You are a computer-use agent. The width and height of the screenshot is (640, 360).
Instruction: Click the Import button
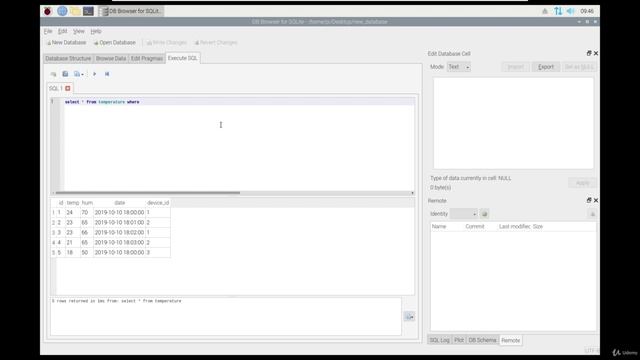515,67
